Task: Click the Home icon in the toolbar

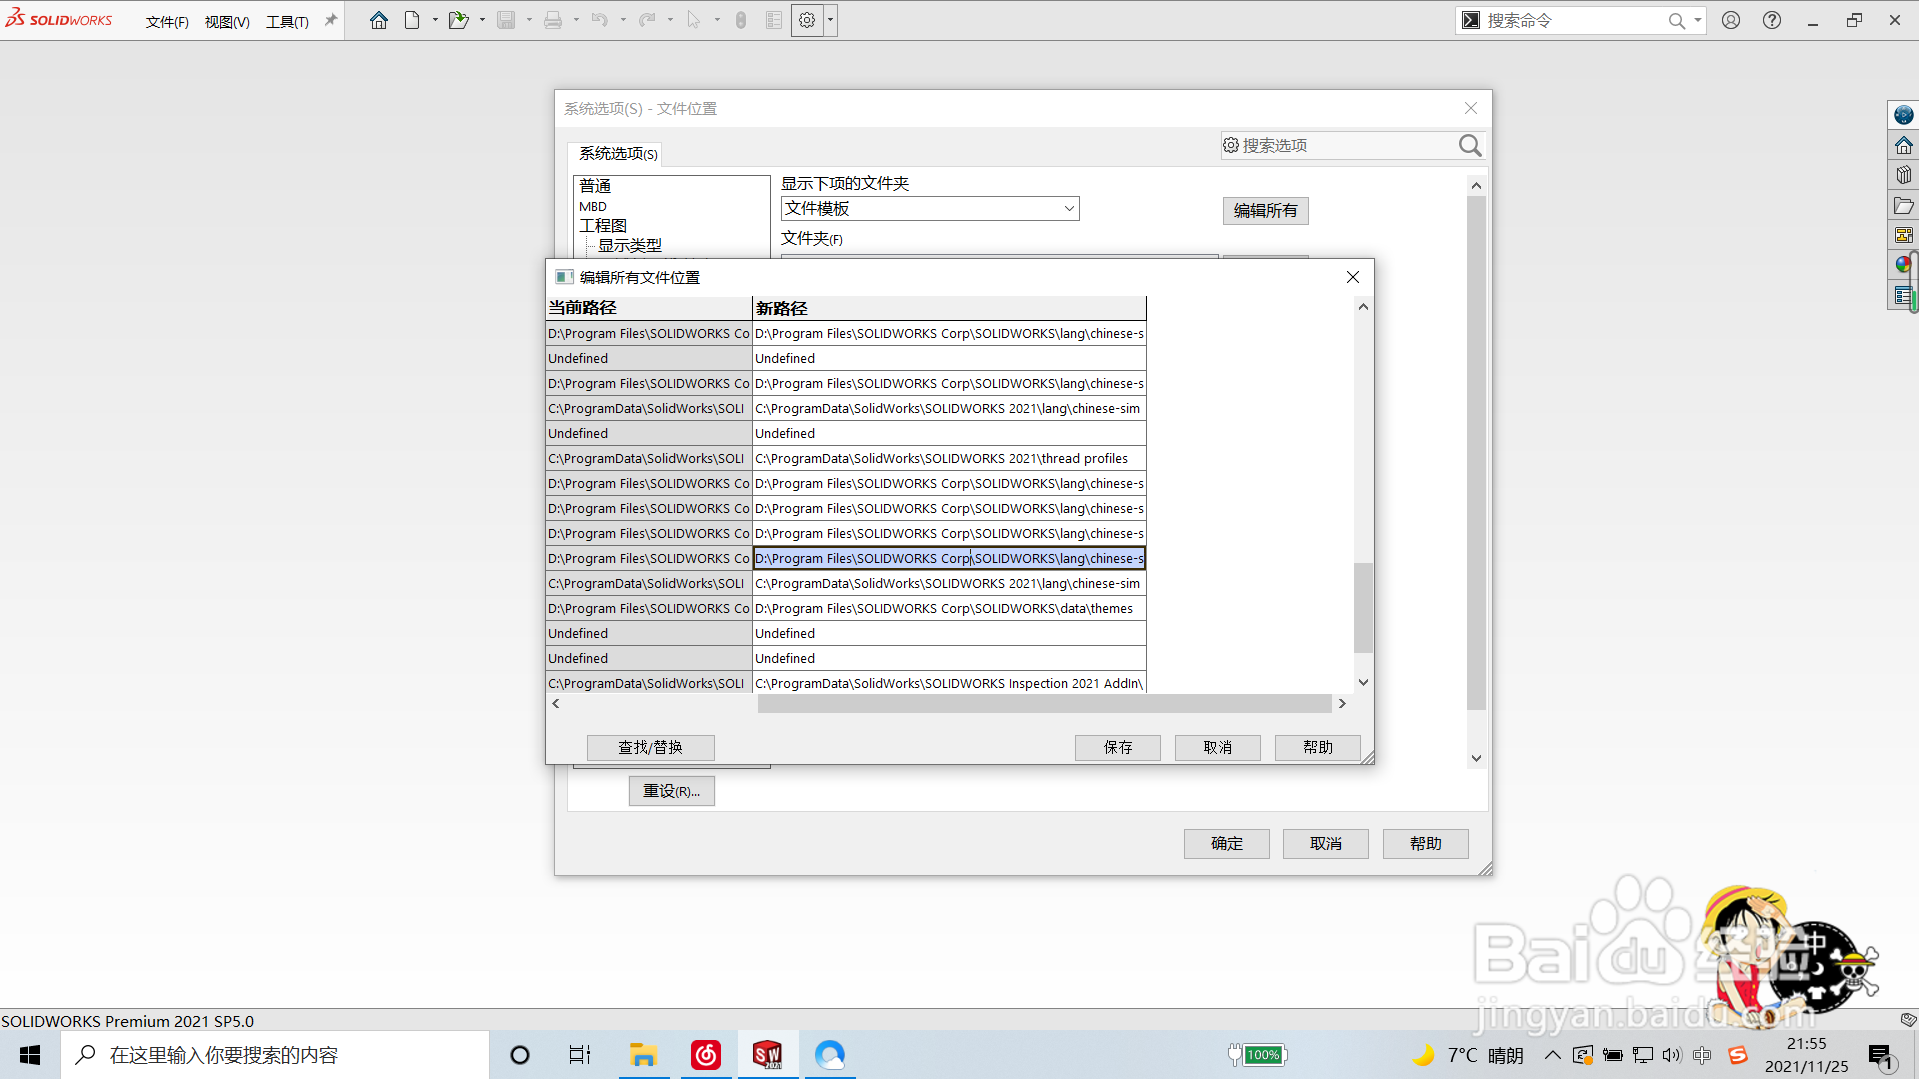Action: [378, 20]
